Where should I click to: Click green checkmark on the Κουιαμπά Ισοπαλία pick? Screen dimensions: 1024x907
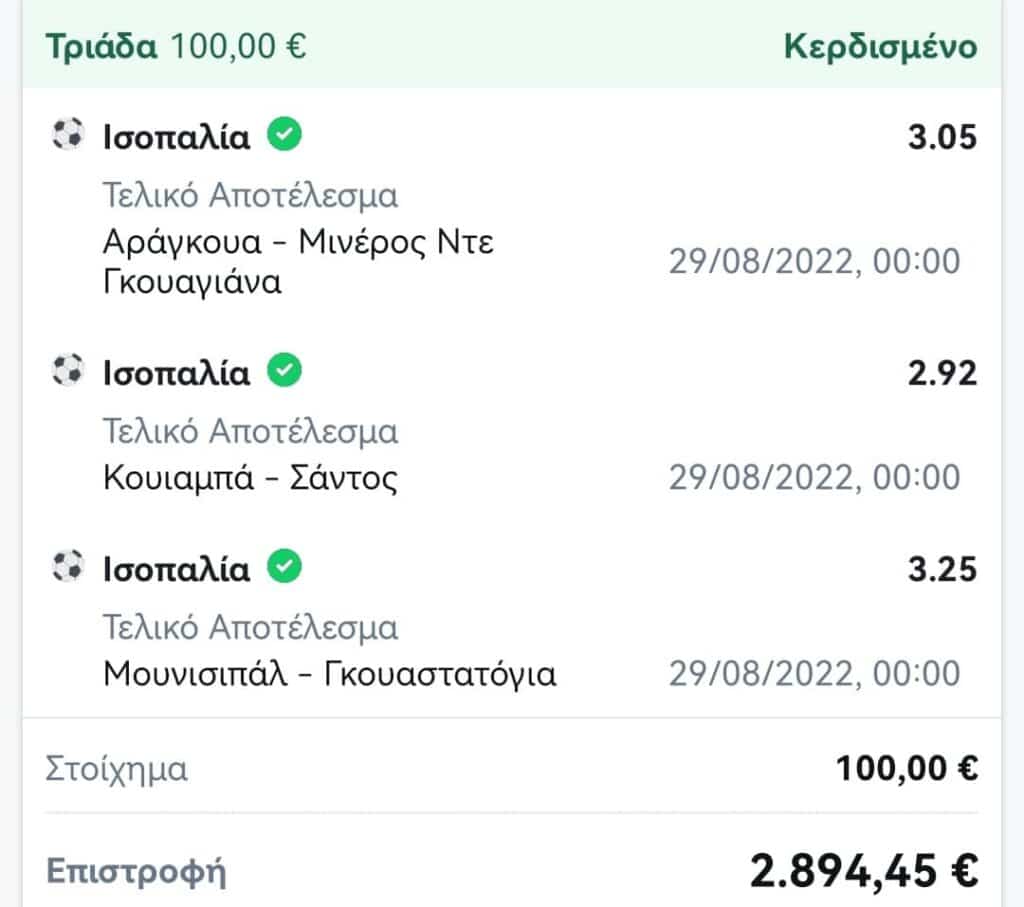click(285, 372)
